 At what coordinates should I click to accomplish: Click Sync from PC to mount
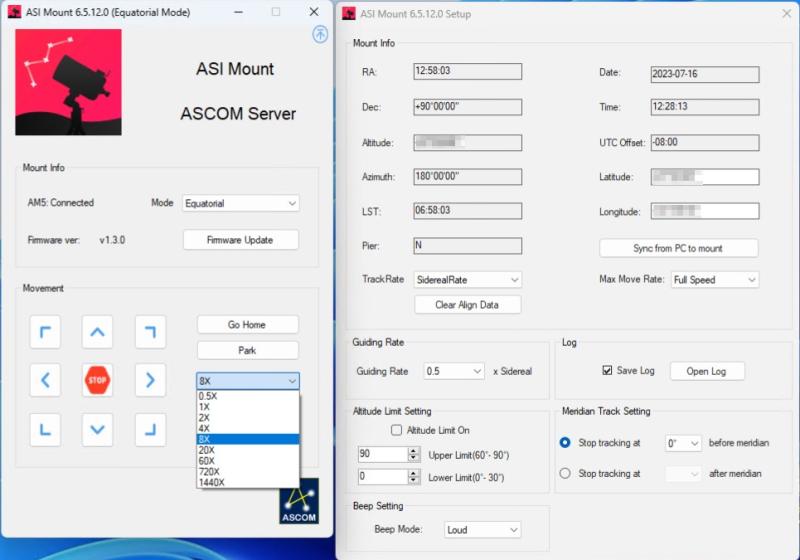pos(678,248)
